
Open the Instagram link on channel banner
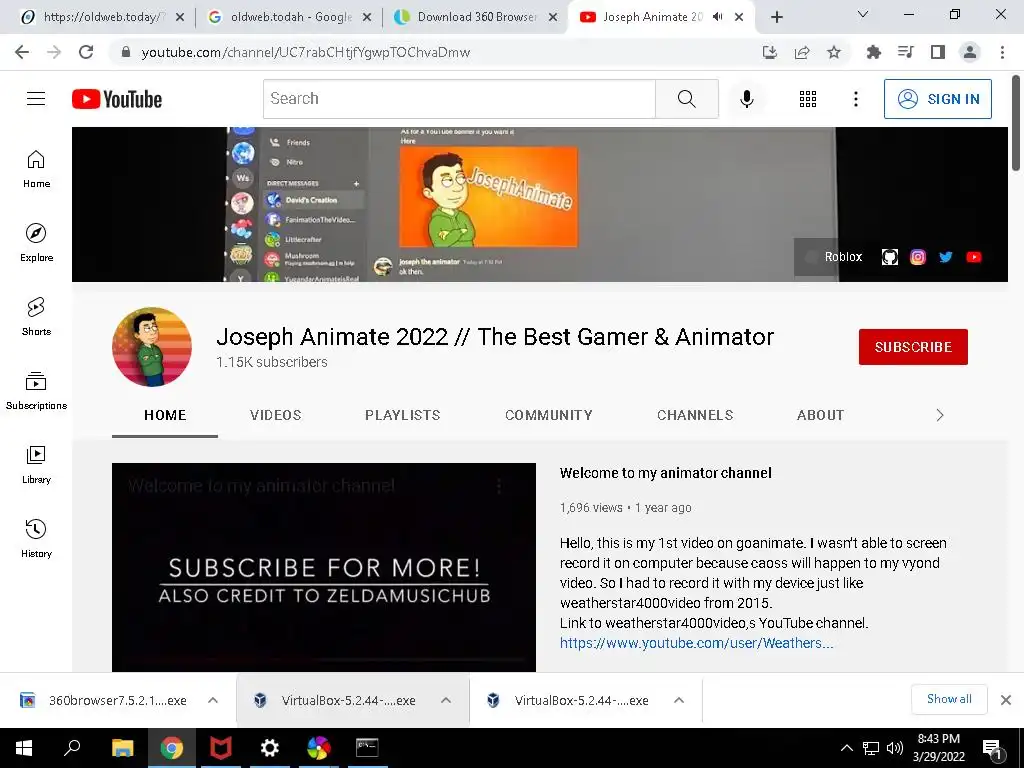918,257
